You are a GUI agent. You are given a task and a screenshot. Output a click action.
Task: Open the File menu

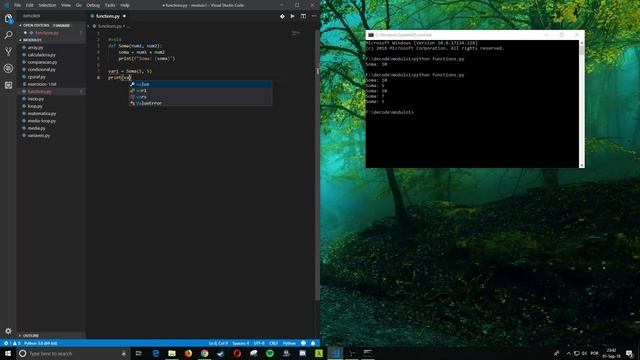(x=17, y=5)
